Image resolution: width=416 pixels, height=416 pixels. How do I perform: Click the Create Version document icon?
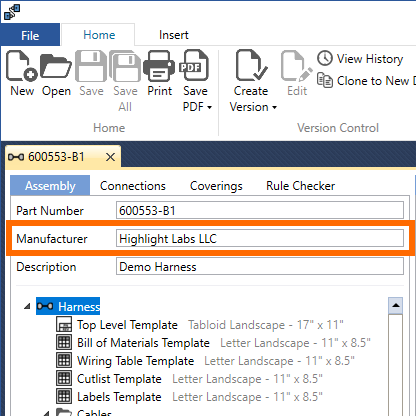[251, 65]
